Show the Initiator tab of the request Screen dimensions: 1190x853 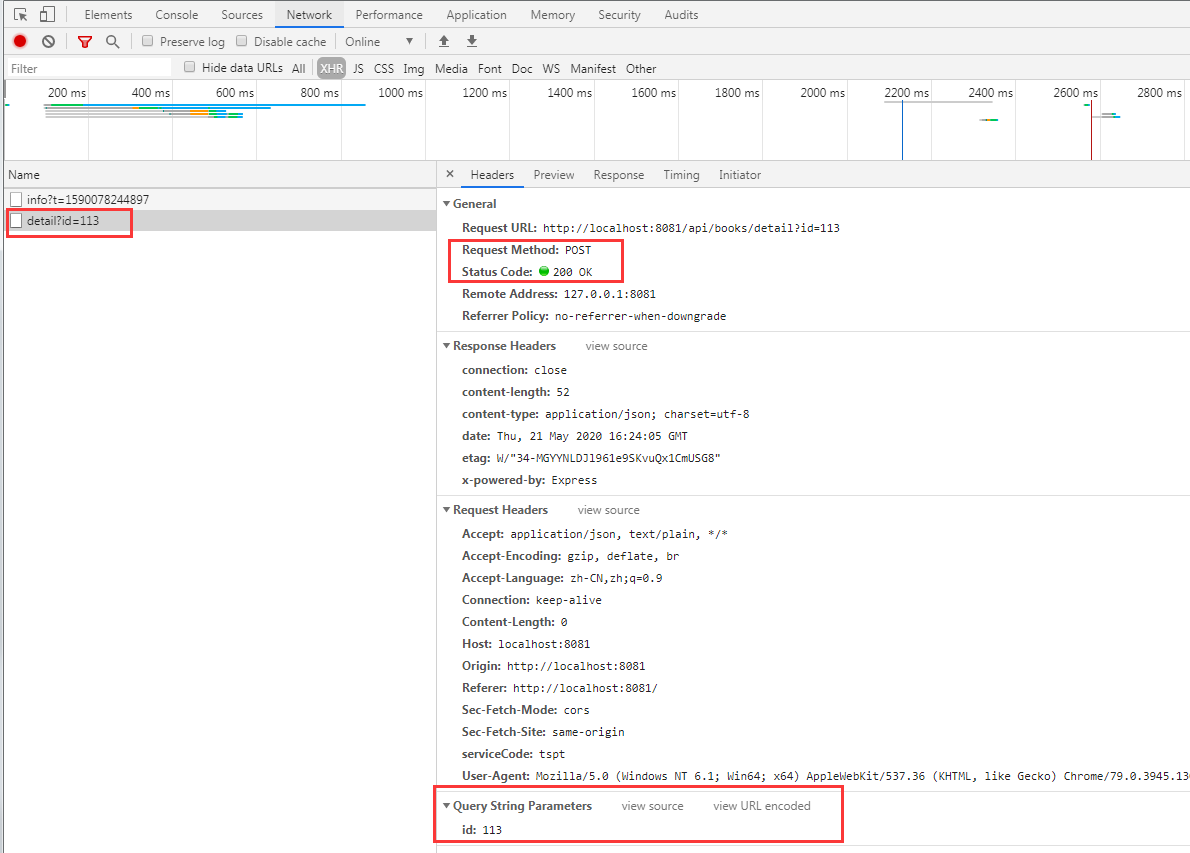pos(740,175)
